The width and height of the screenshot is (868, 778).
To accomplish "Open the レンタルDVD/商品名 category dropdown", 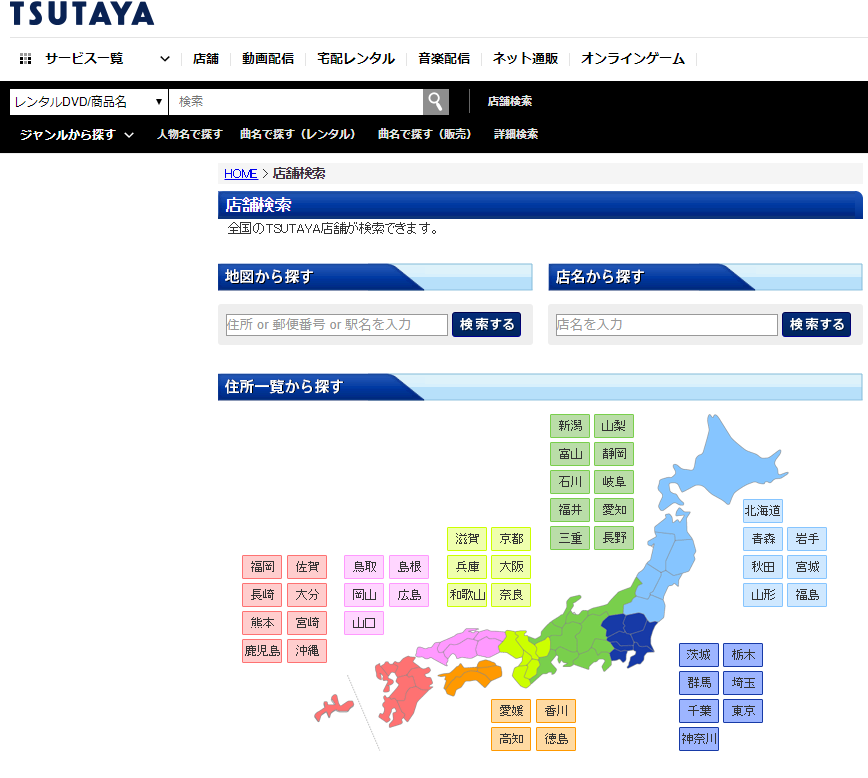I will click(88, 102).
